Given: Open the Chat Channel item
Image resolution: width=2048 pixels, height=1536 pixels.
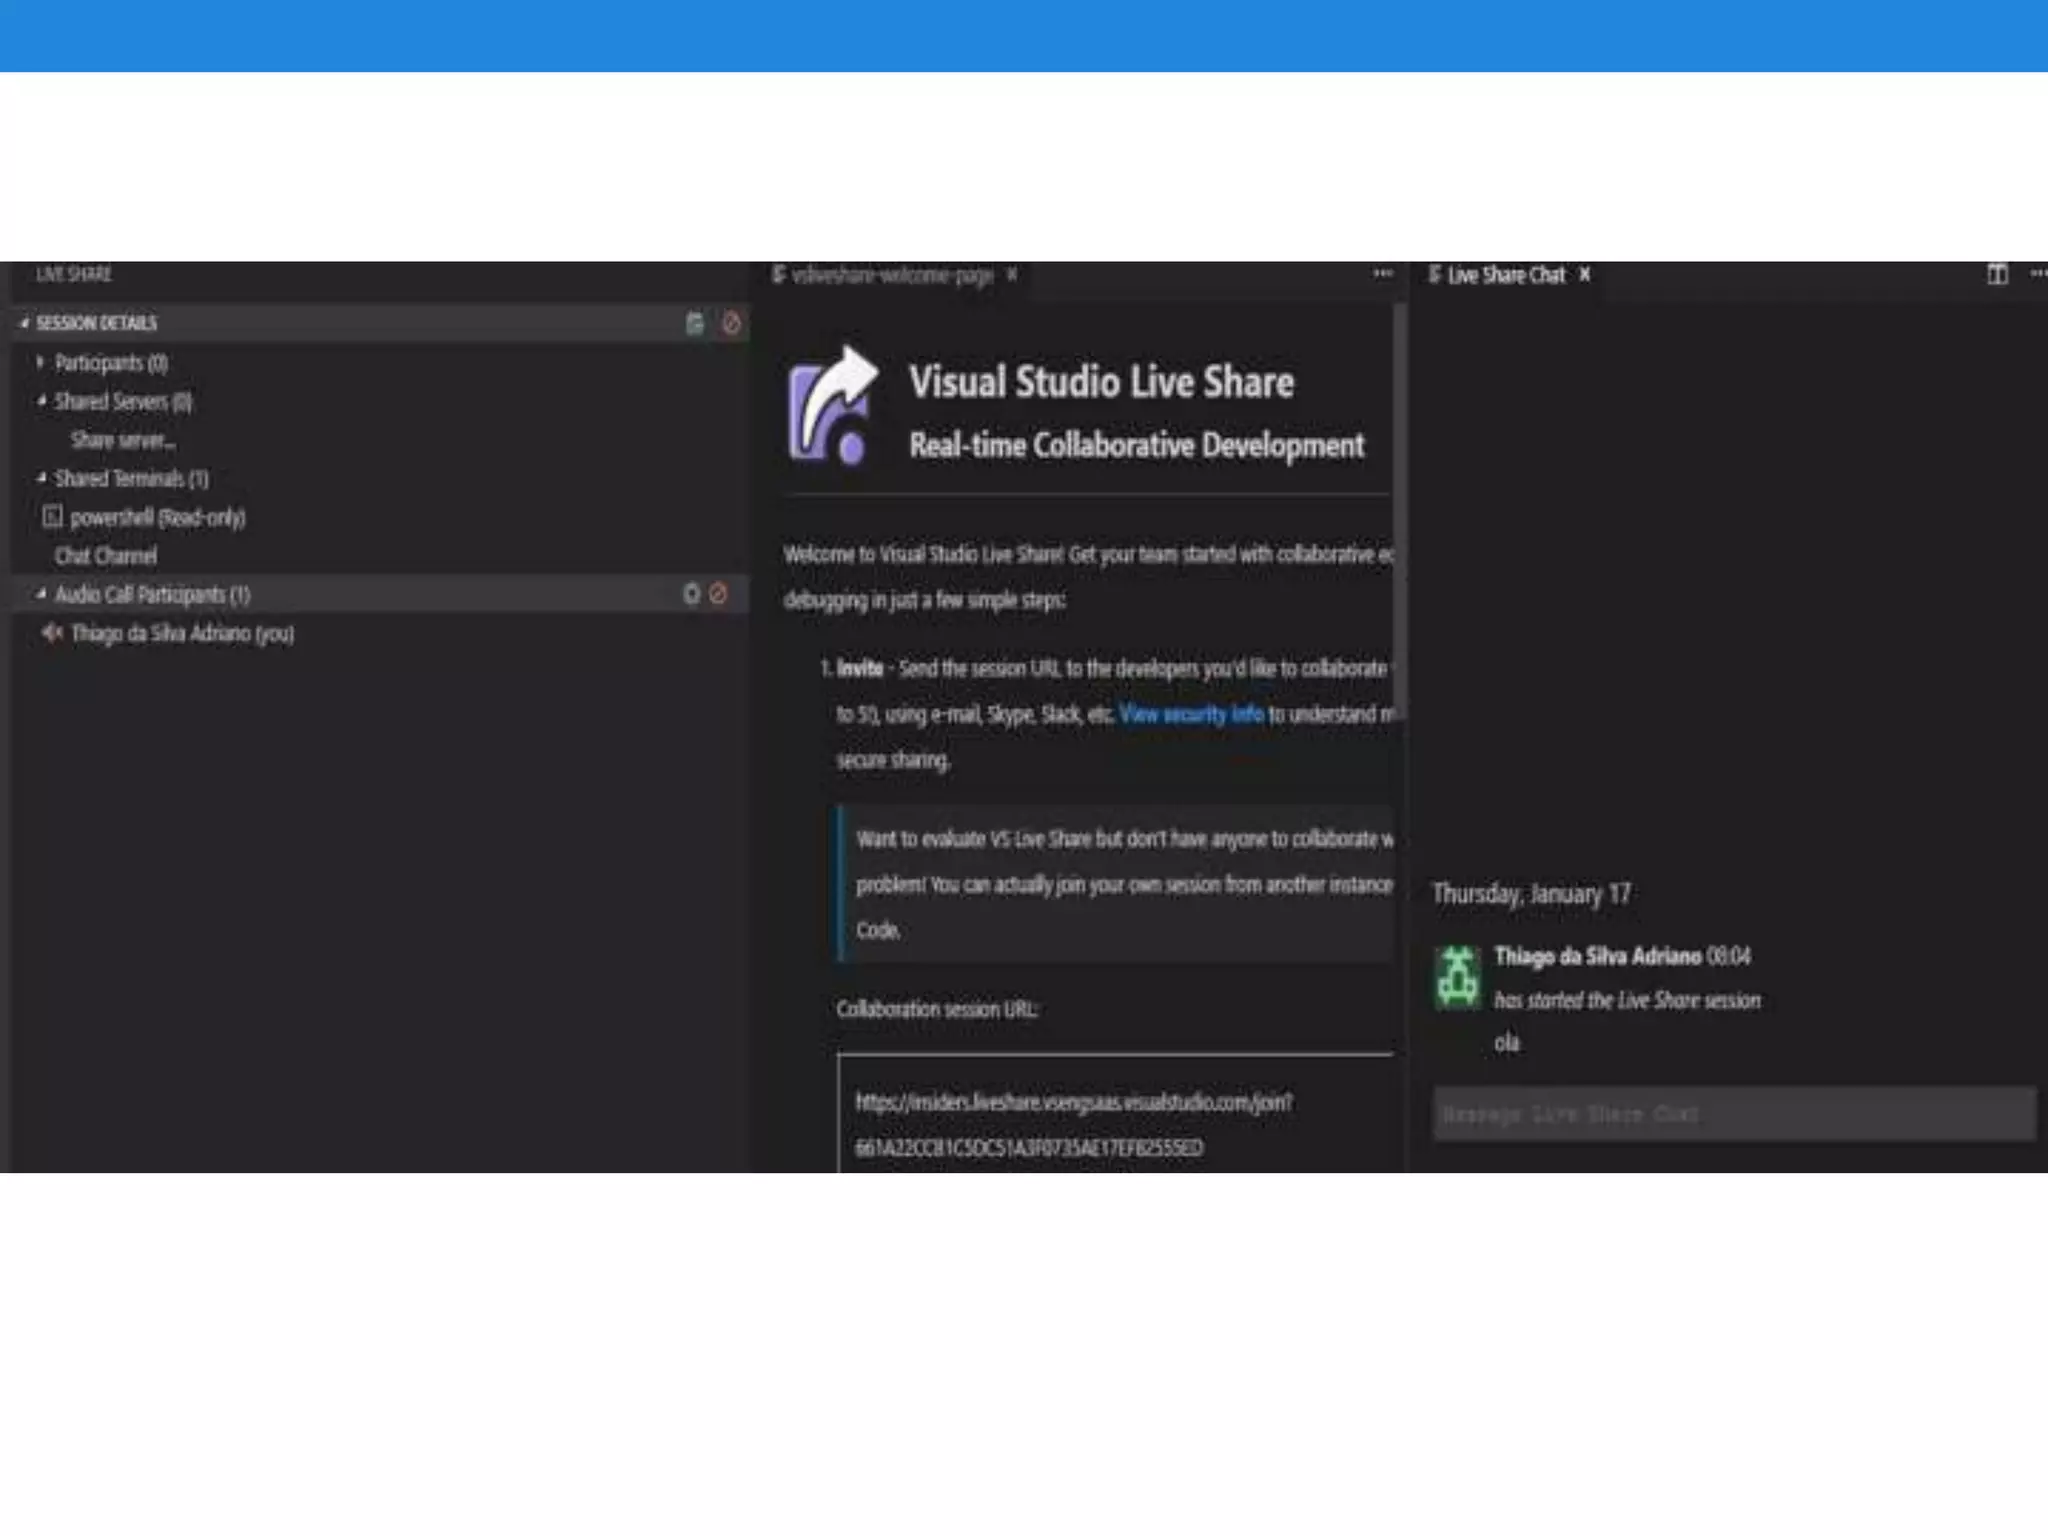Looking at the screenshot, I should click(x=105, y=556).
